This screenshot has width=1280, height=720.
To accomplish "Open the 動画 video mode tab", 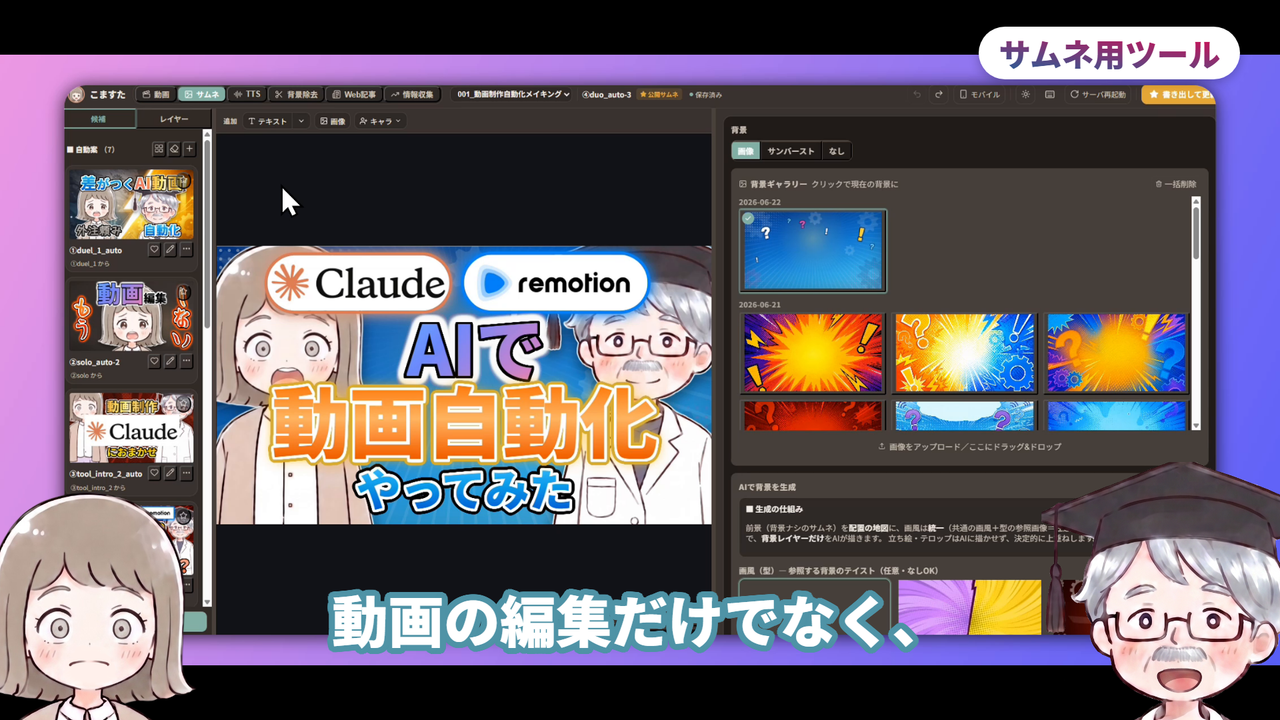I will (155, 94).
